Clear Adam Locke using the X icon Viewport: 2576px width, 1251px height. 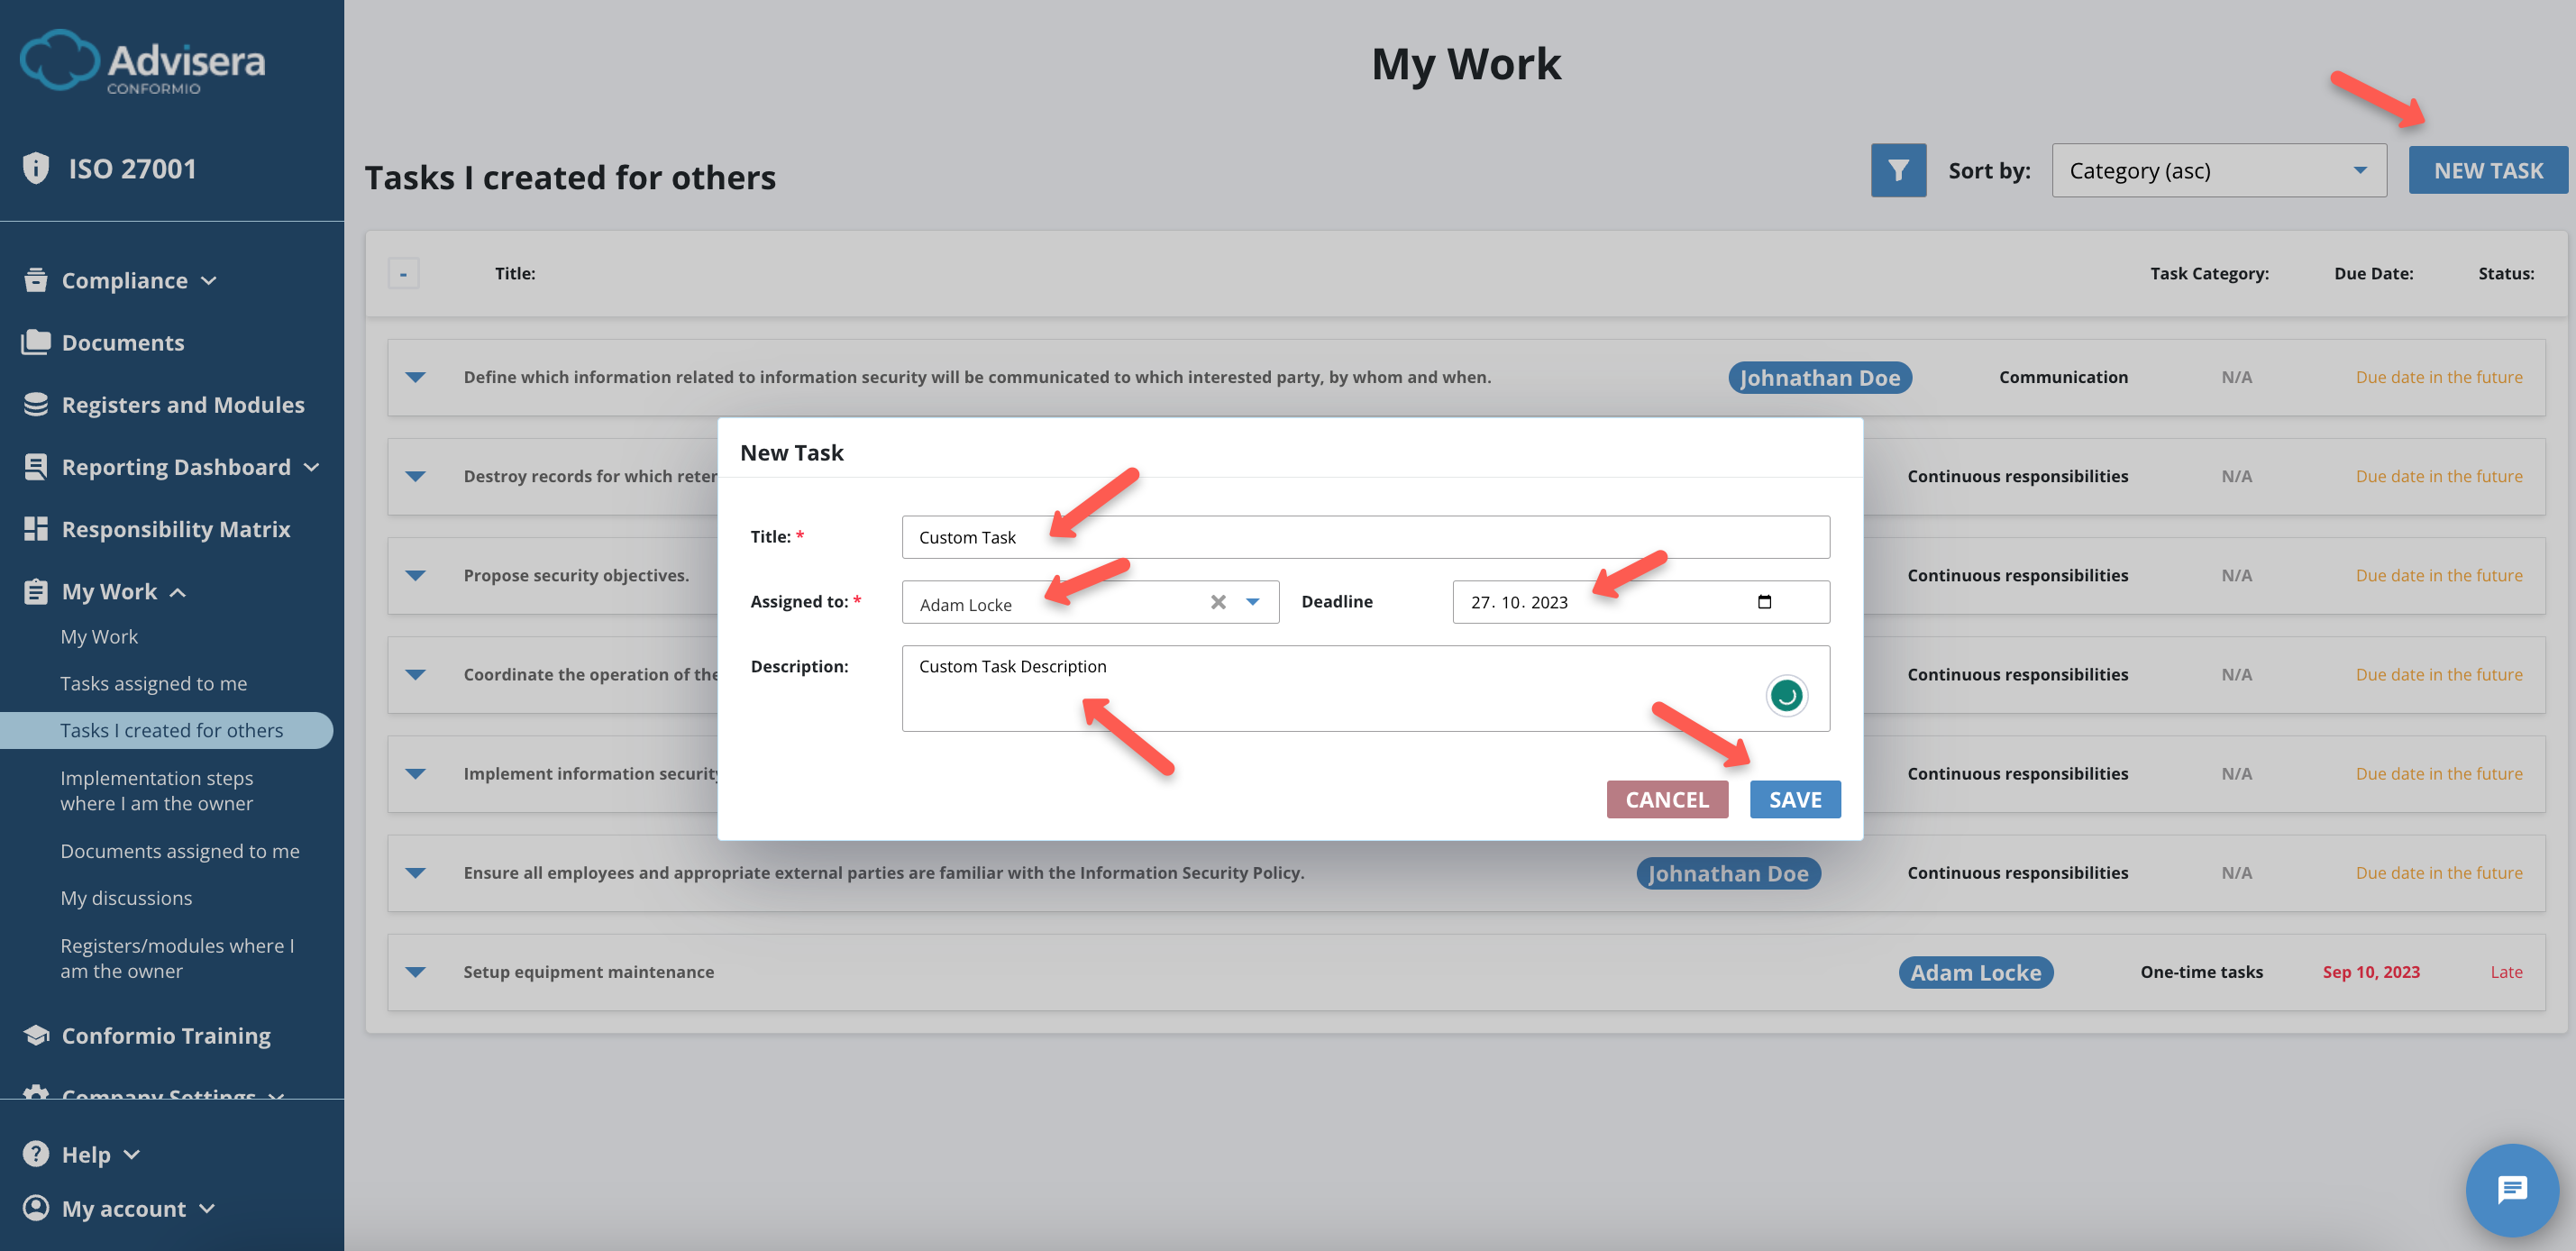[x=1218, y=602]
